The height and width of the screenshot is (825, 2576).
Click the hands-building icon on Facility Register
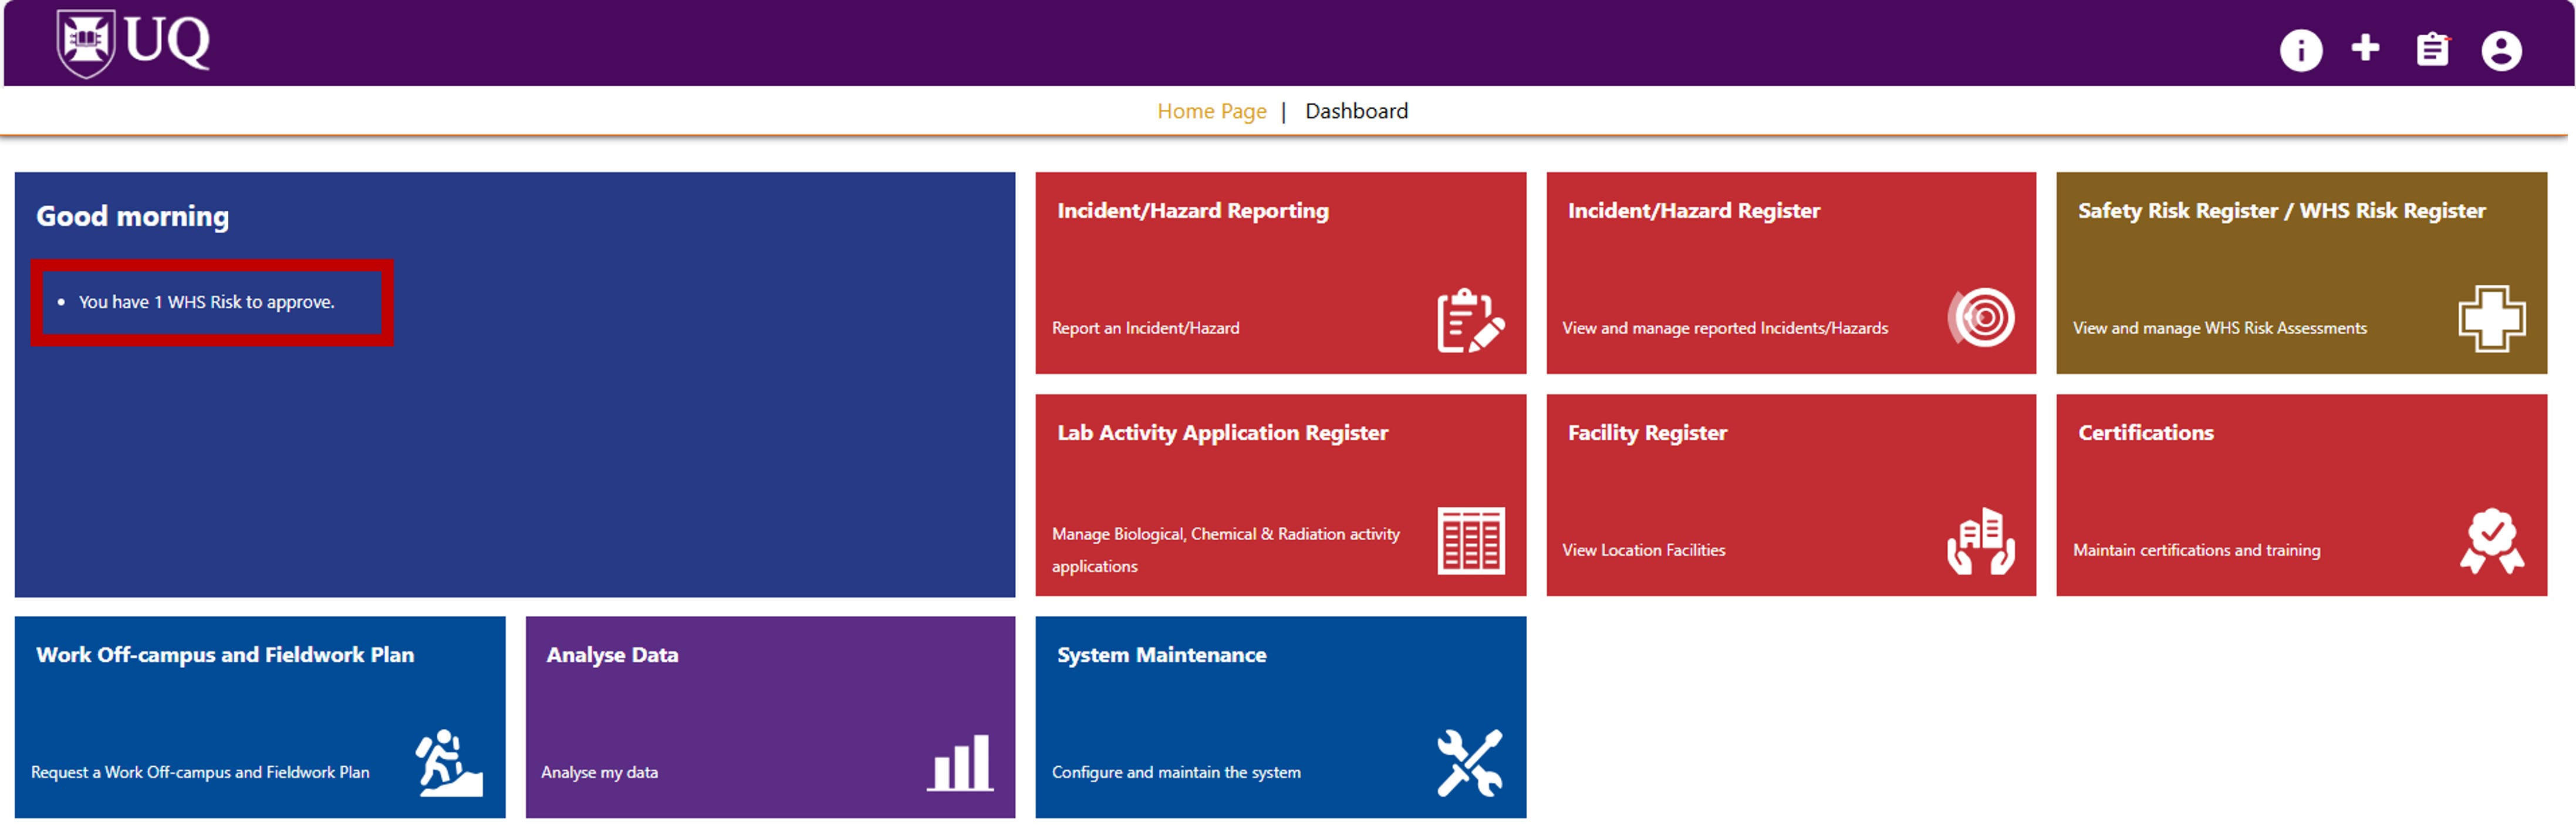pyautogui.click(x=1981, y=541)
